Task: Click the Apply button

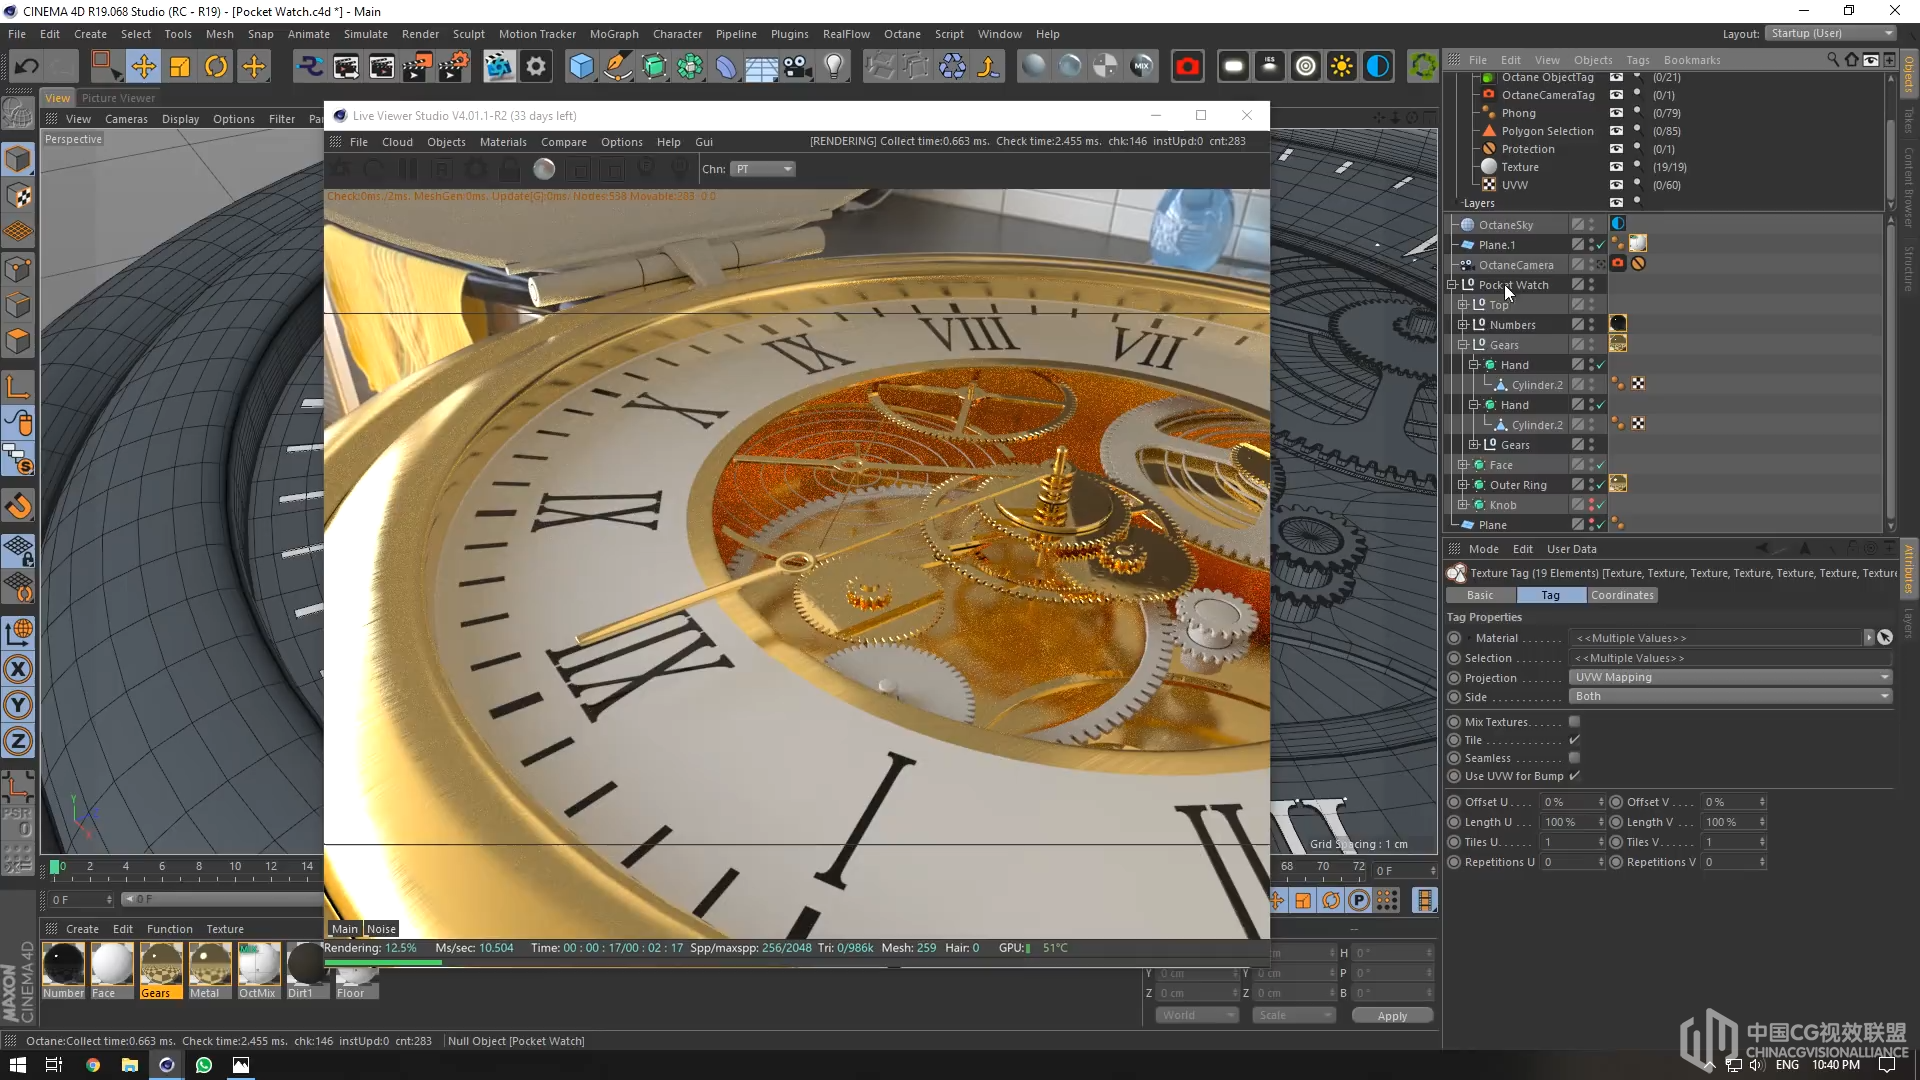Action: pyautogui.click(x=1392, y=1015)
